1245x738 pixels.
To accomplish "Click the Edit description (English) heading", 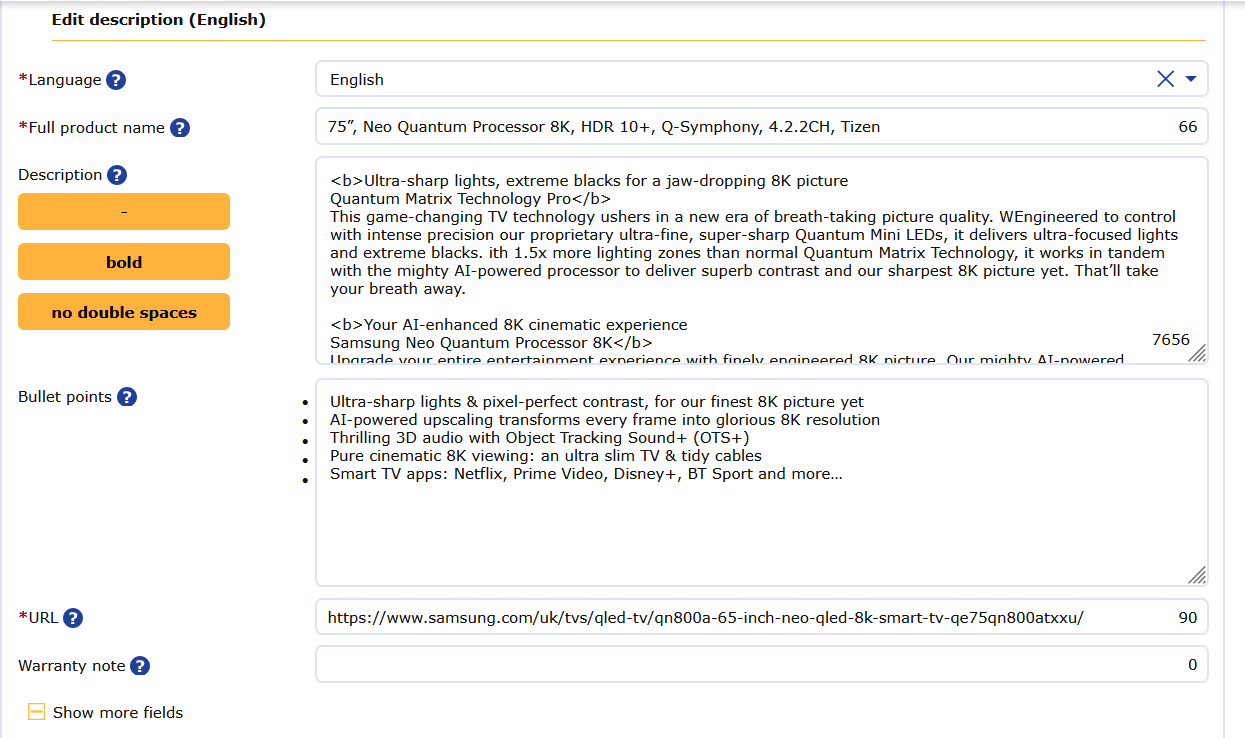I will coord(159,20).
